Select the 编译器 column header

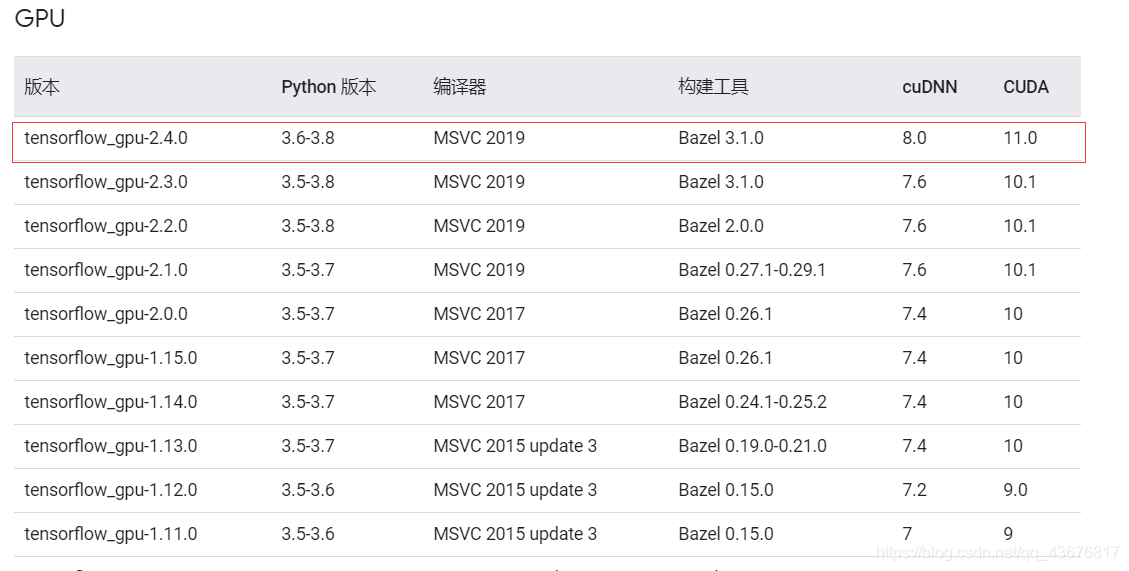pyautogui.click(x=459, y=87)
